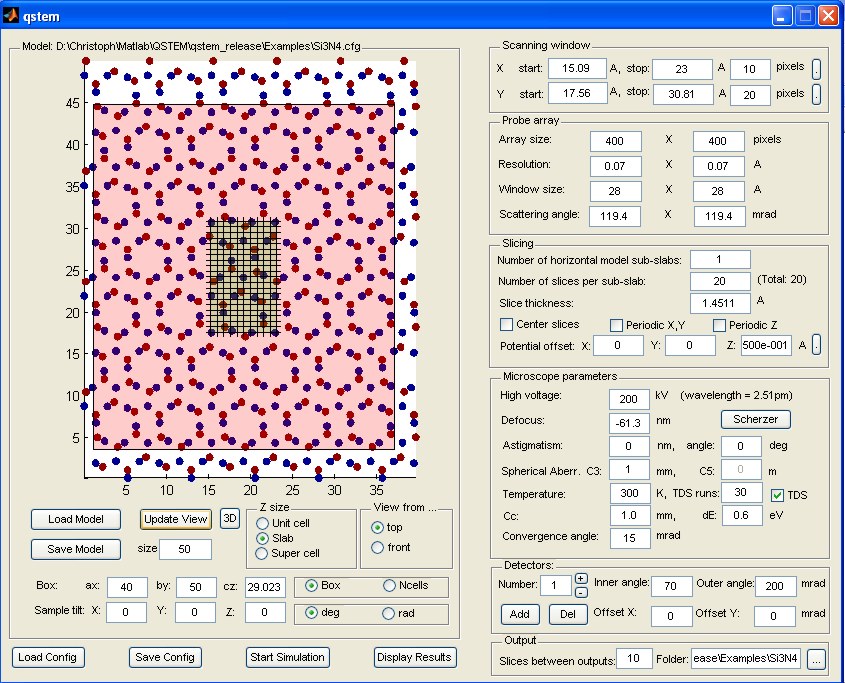Click the Display Results button

click(414, 657)
